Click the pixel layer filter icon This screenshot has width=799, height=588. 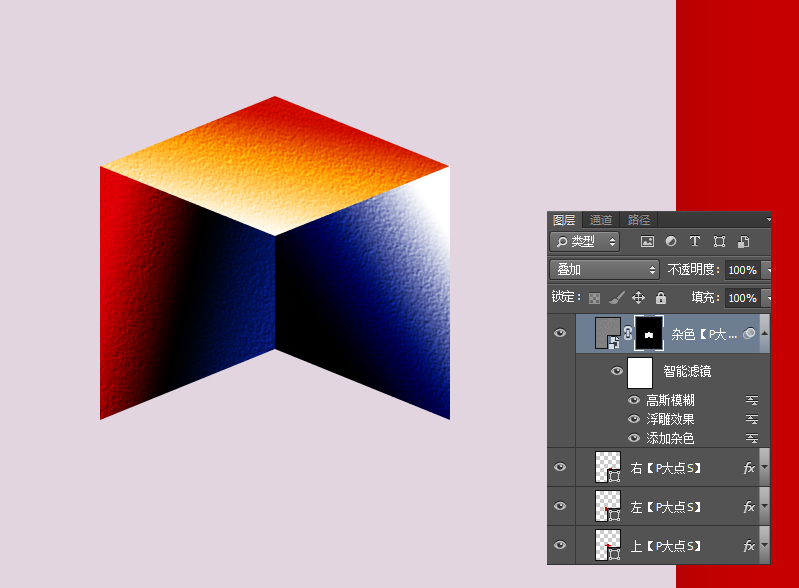click(x=647, y=242)
